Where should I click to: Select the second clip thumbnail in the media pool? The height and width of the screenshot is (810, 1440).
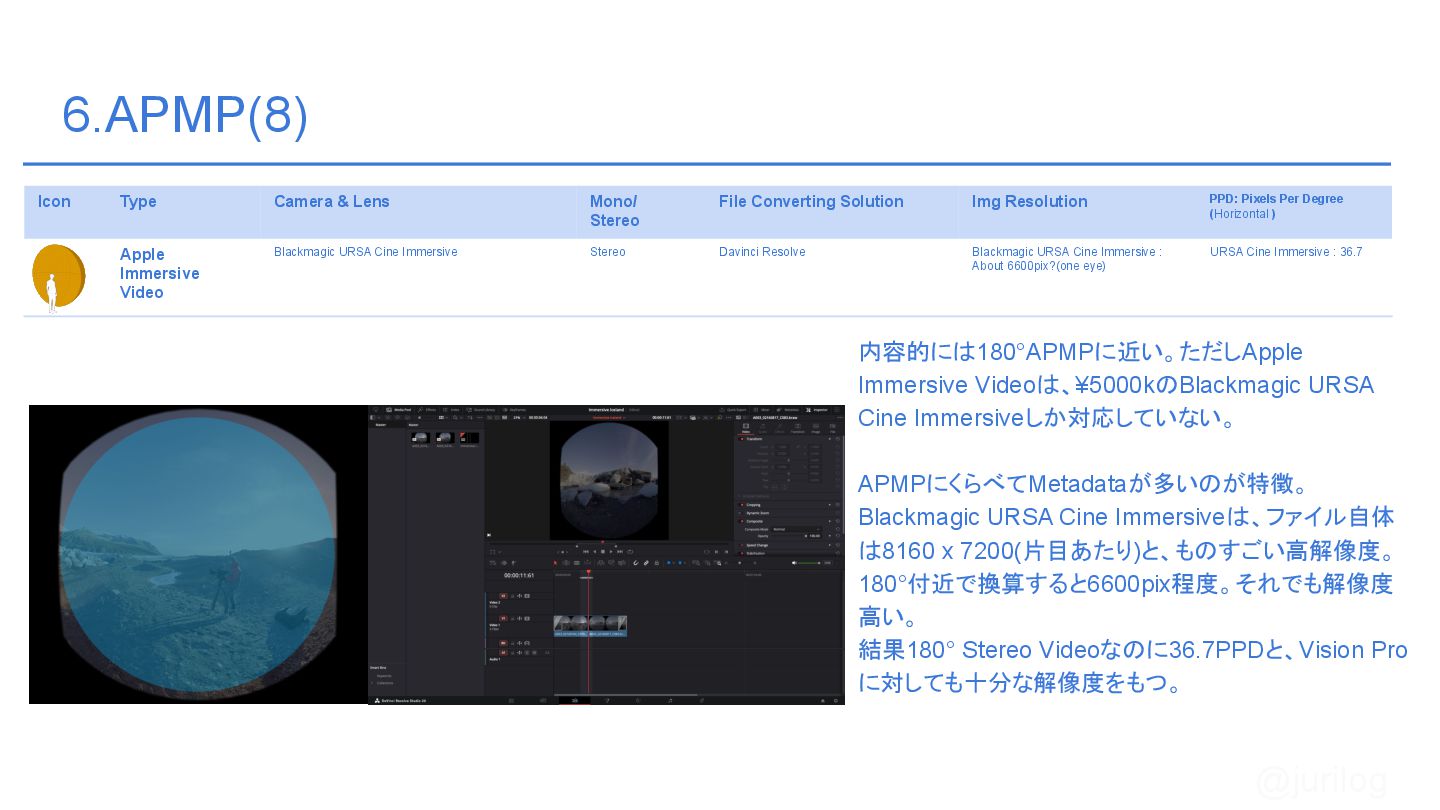445,438
